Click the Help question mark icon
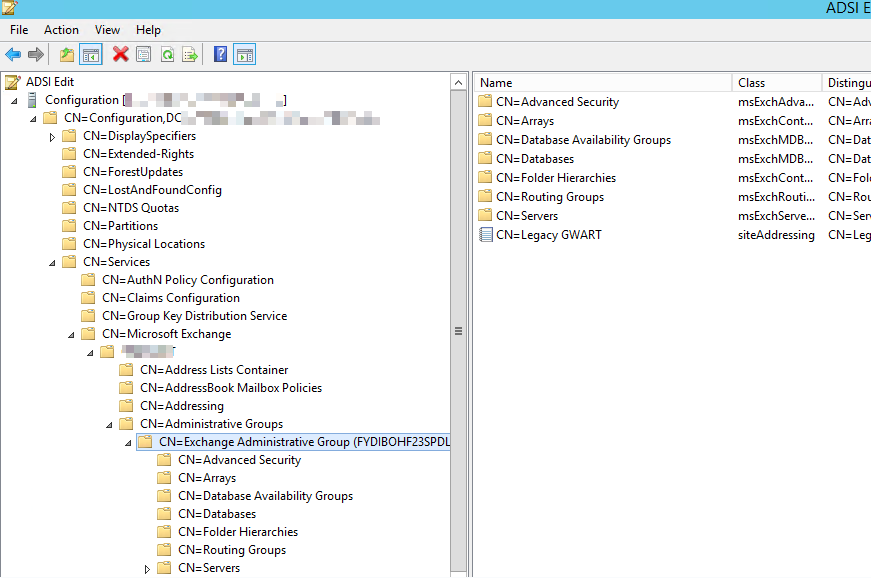The width and height of the screenshot is (871, 578). pos(221,54)
